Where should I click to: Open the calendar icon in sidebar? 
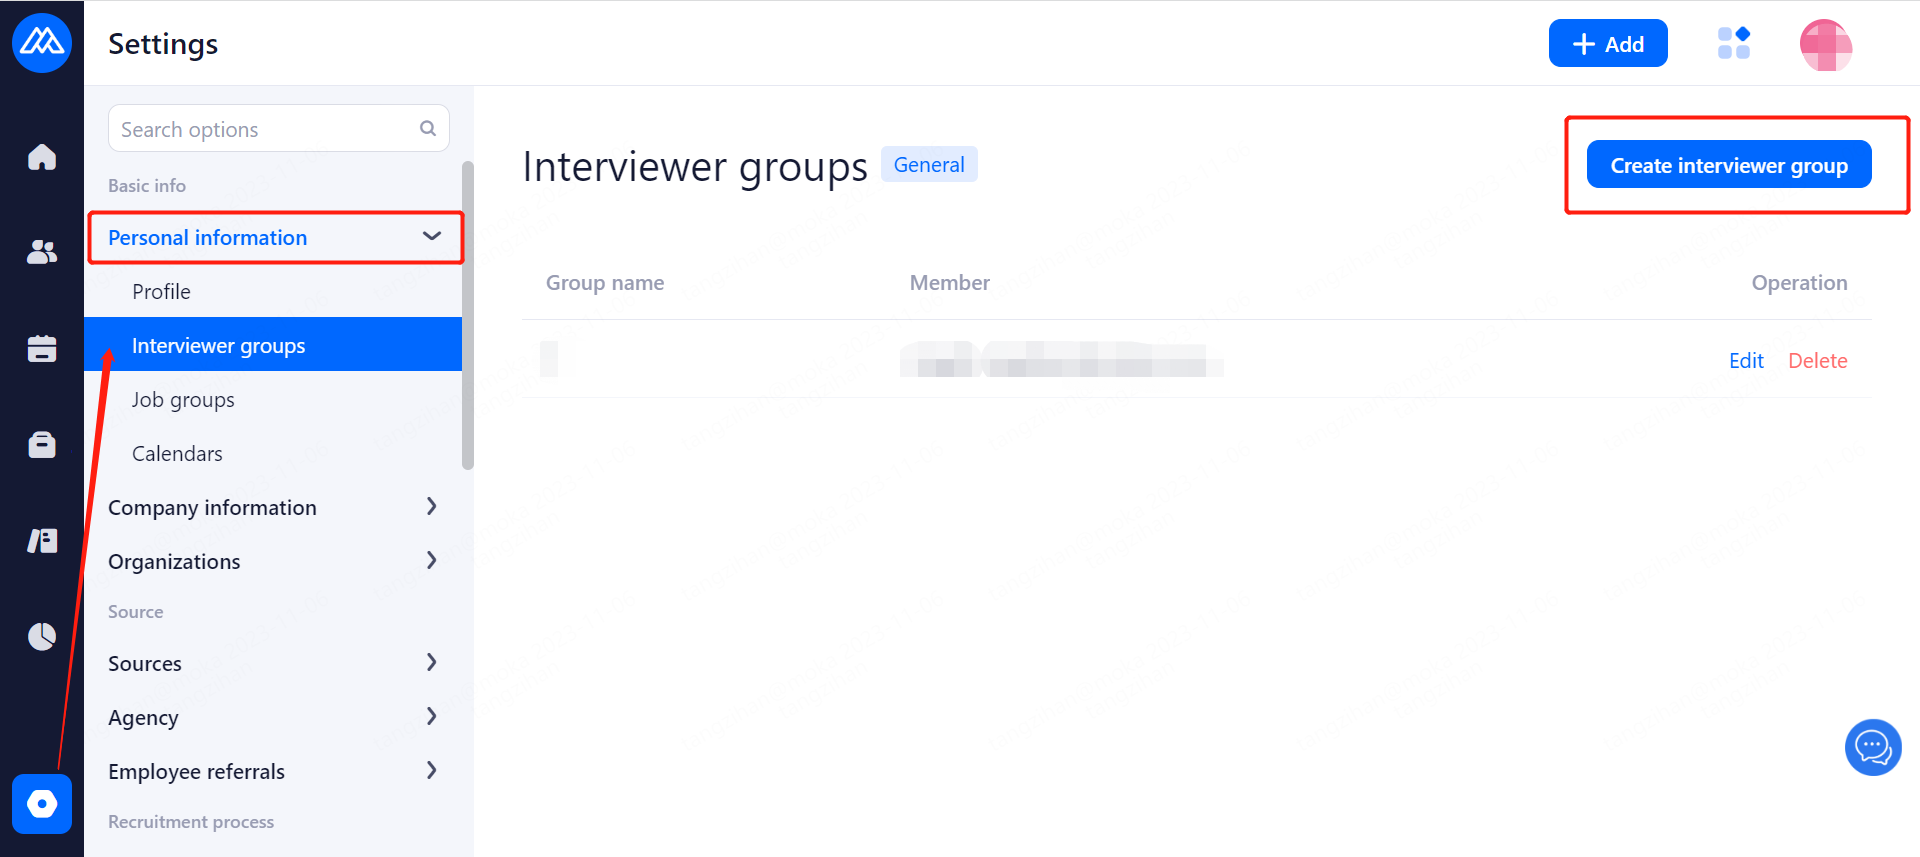tap(42, 348)
